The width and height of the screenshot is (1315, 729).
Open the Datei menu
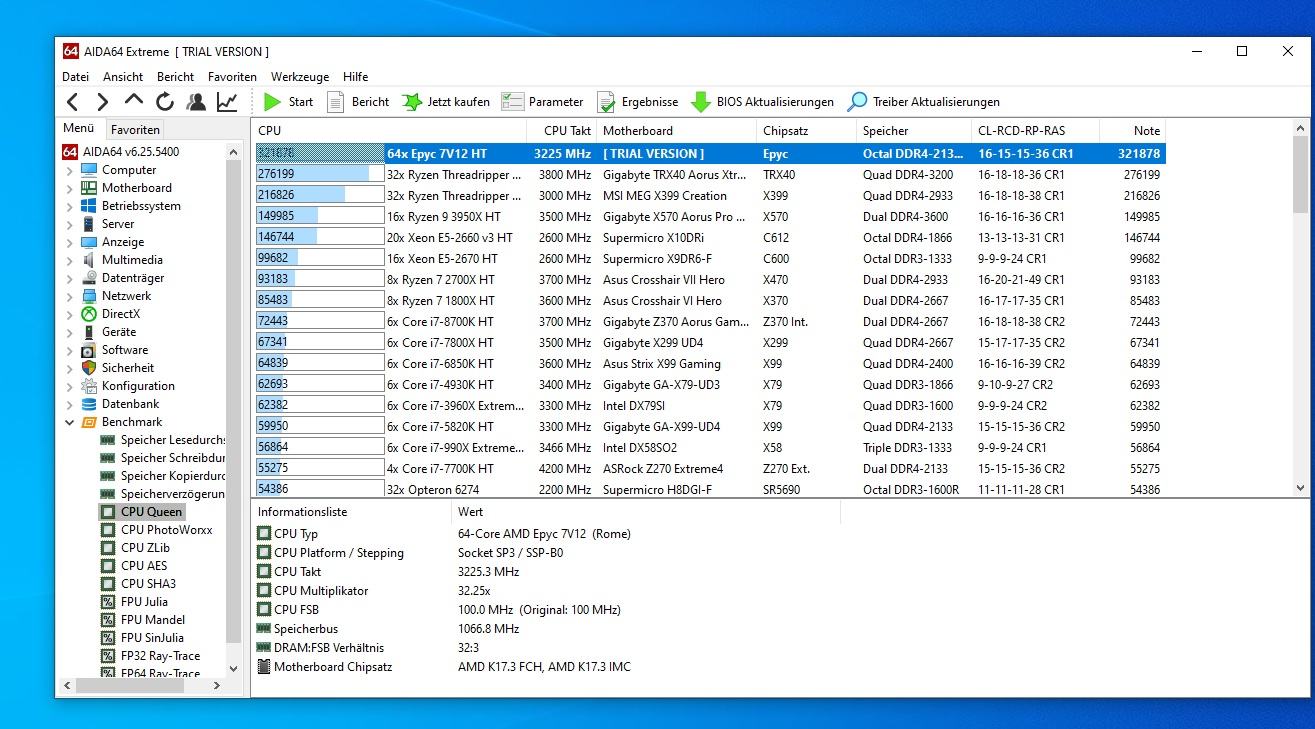(75, 77)
